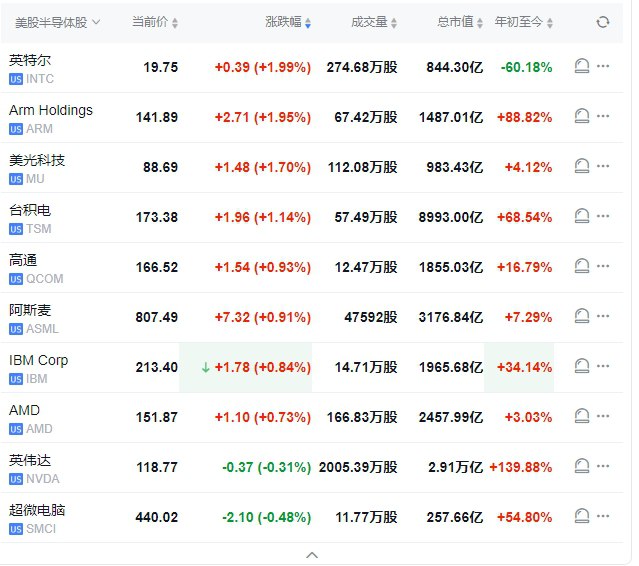639x566 pixels.
Task: Open more options for 高通 row
Action: [x=603, y=266]
